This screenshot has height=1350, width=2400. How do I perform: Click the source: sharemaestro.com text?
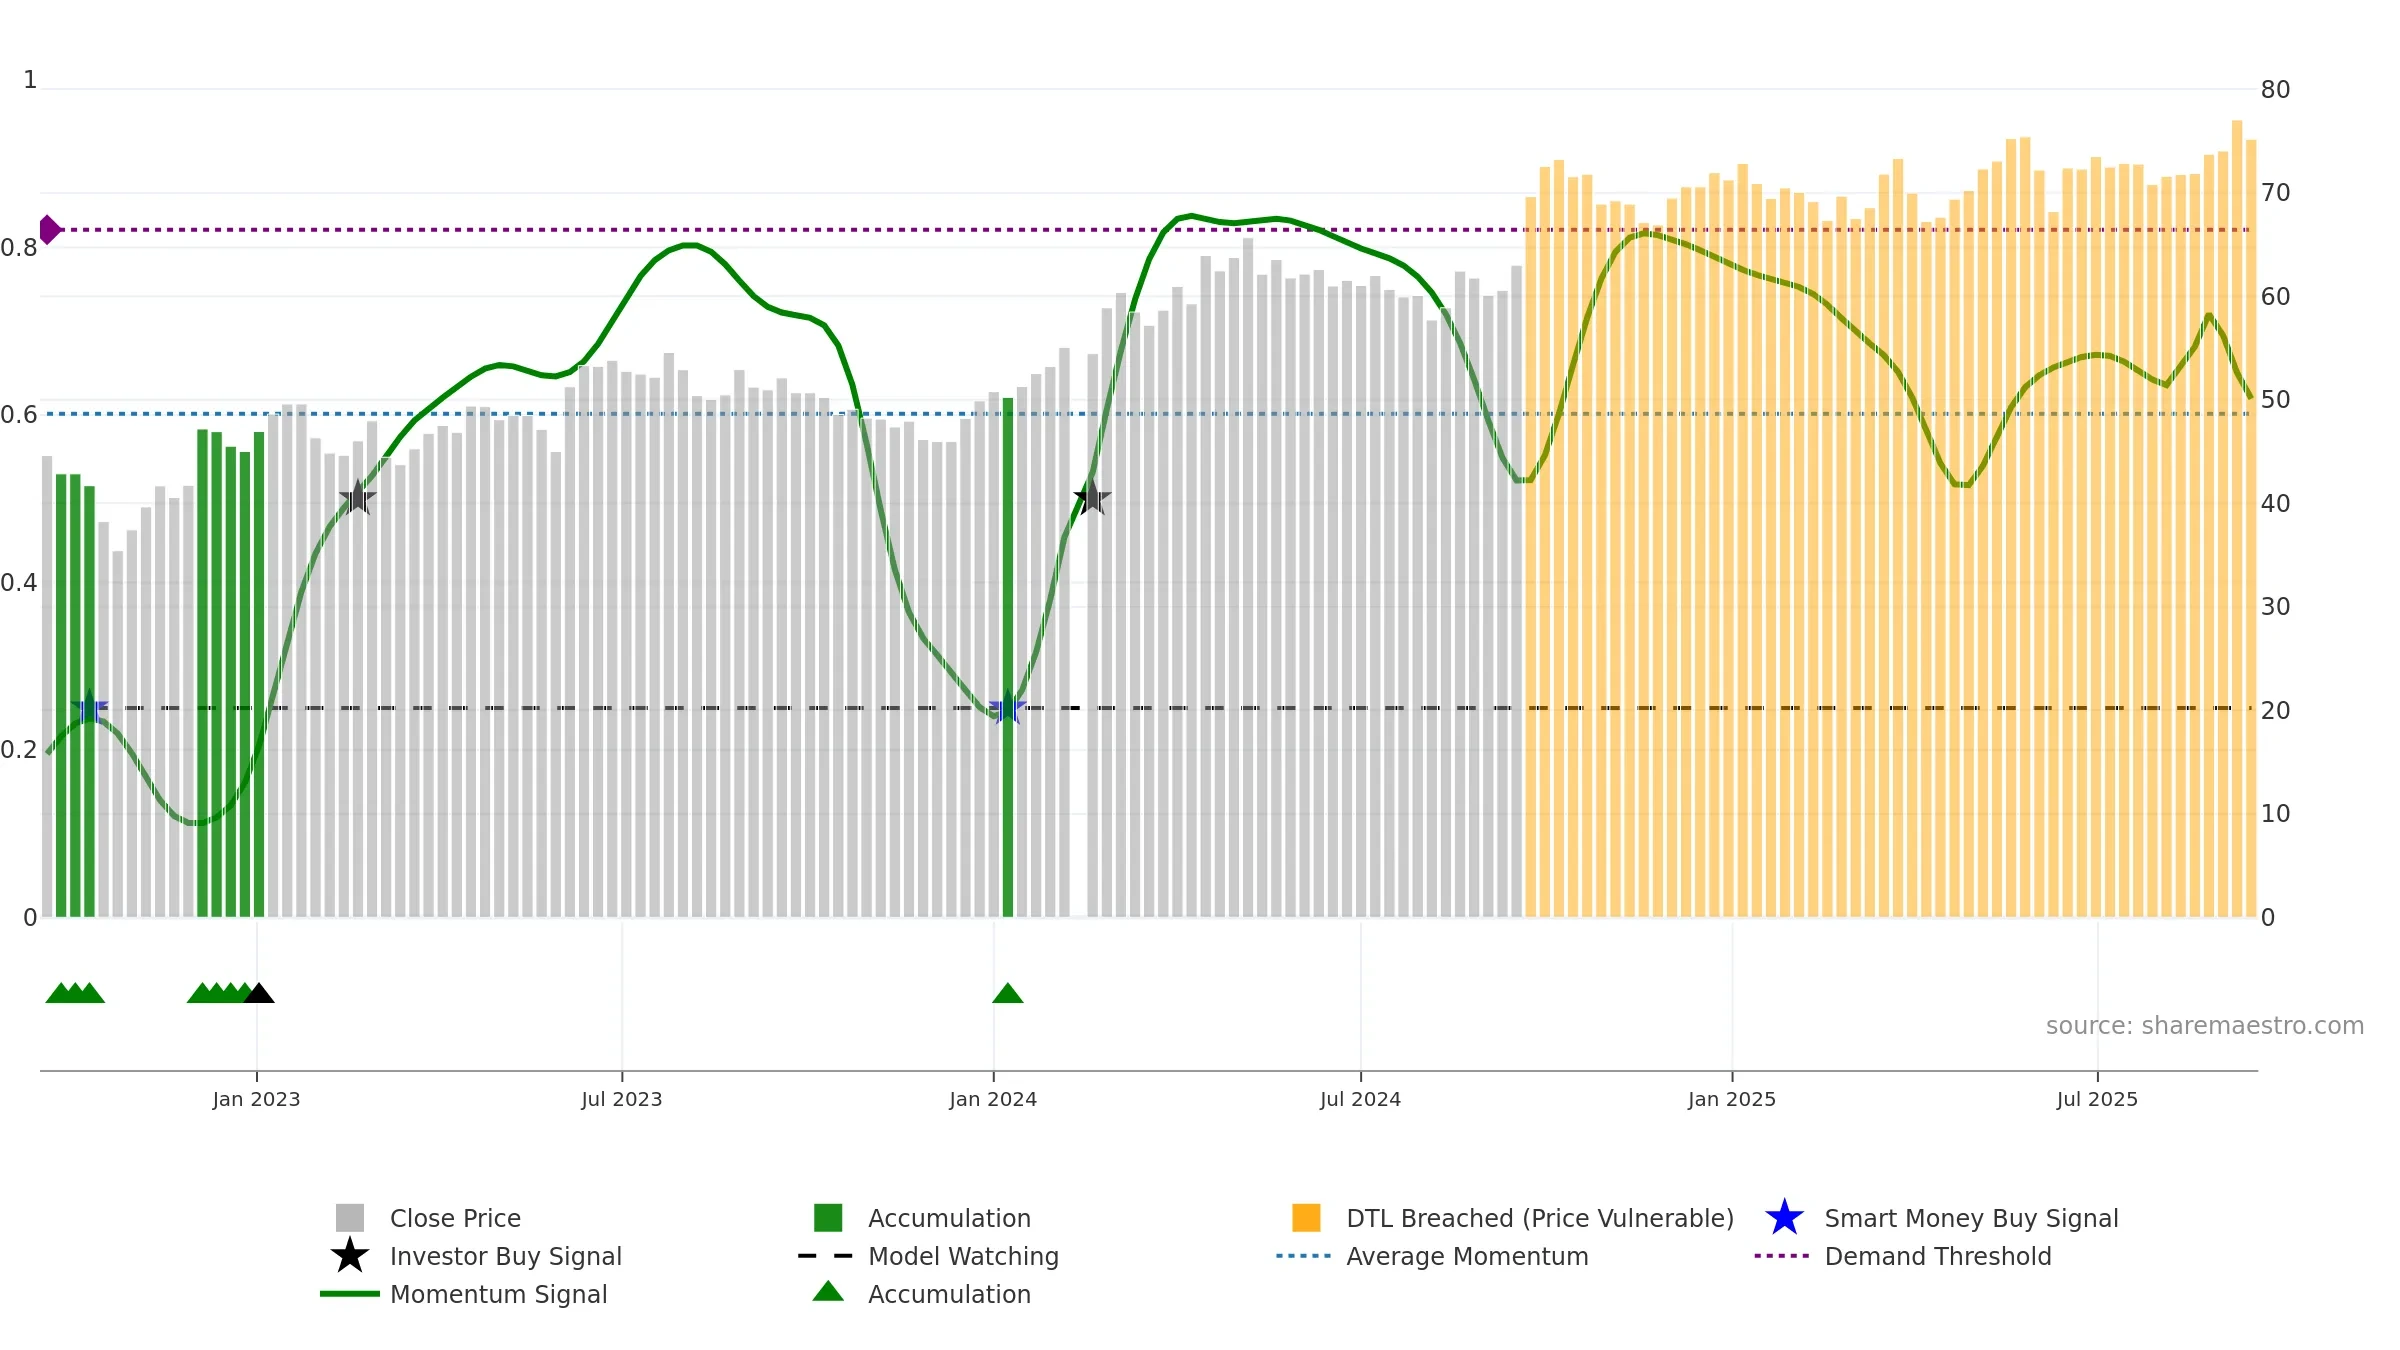click(2205, 1026)
